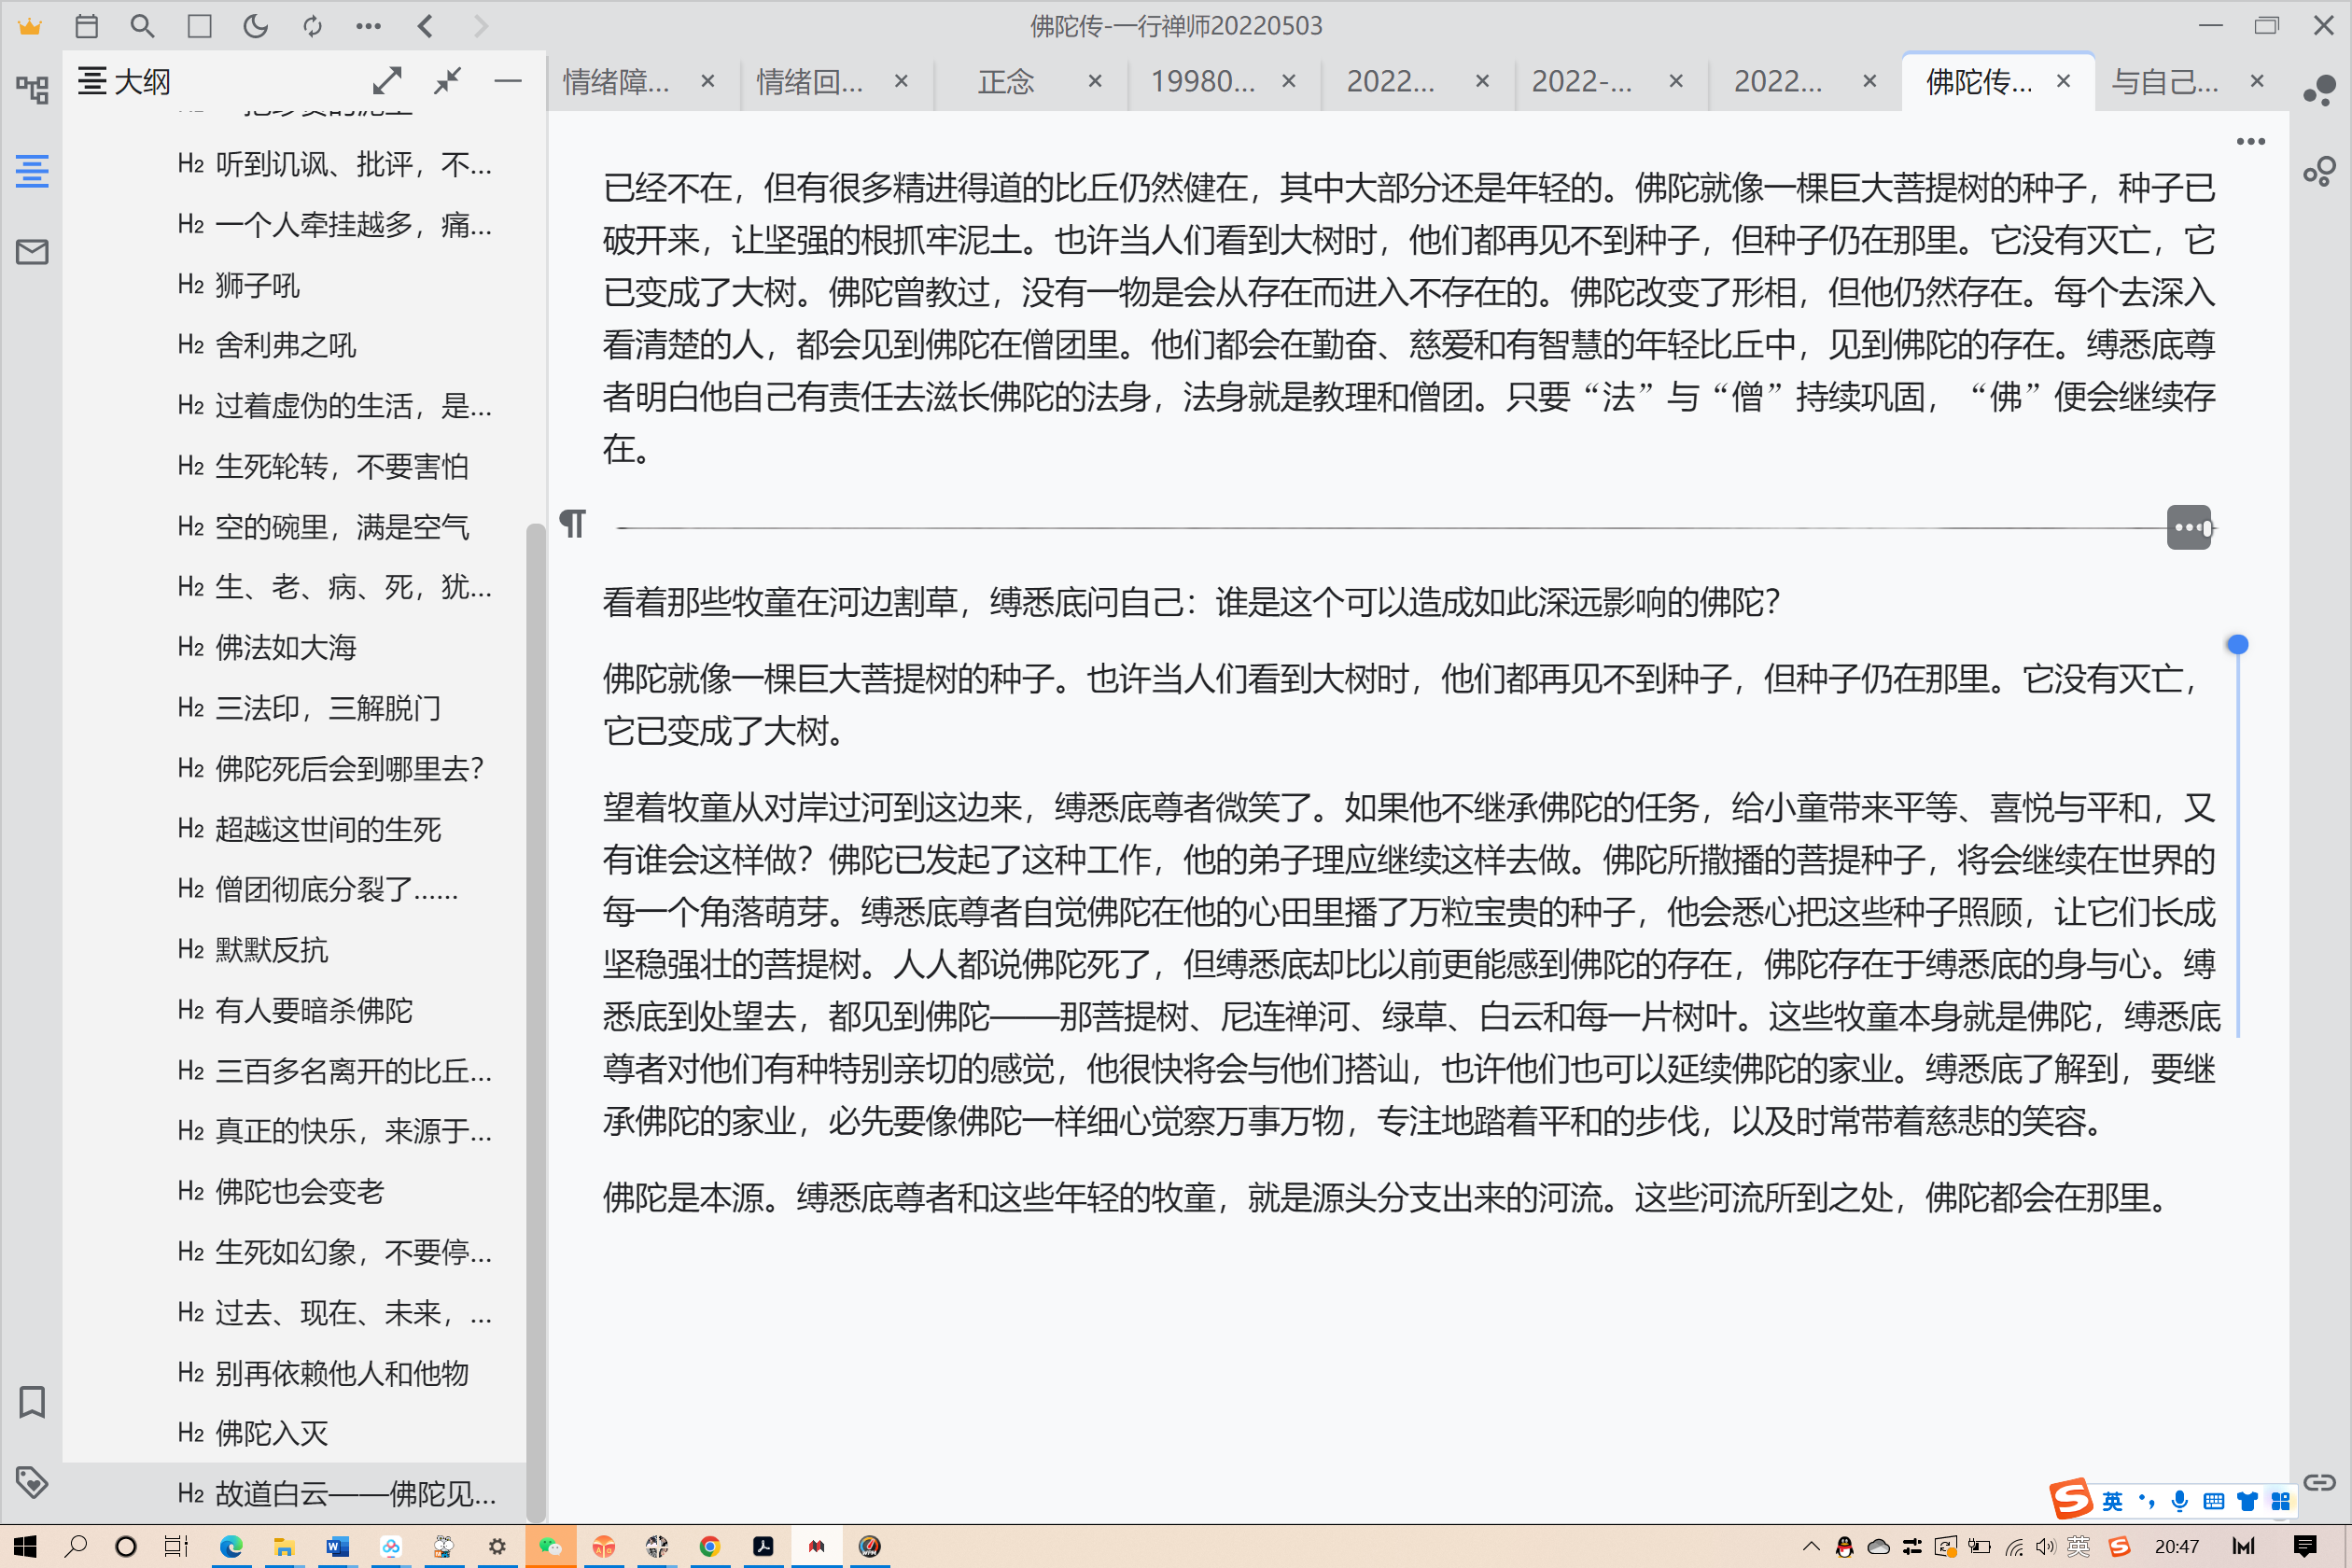Open the mail/inbox icon in the left sidebar

32,252
